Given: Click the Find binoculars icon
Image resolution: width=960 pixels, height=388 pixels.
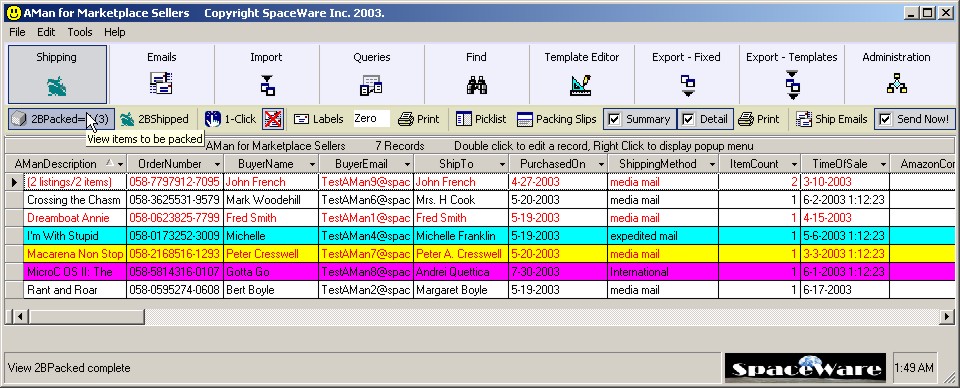Looking at the screenshot, I should tap(476, 84).
